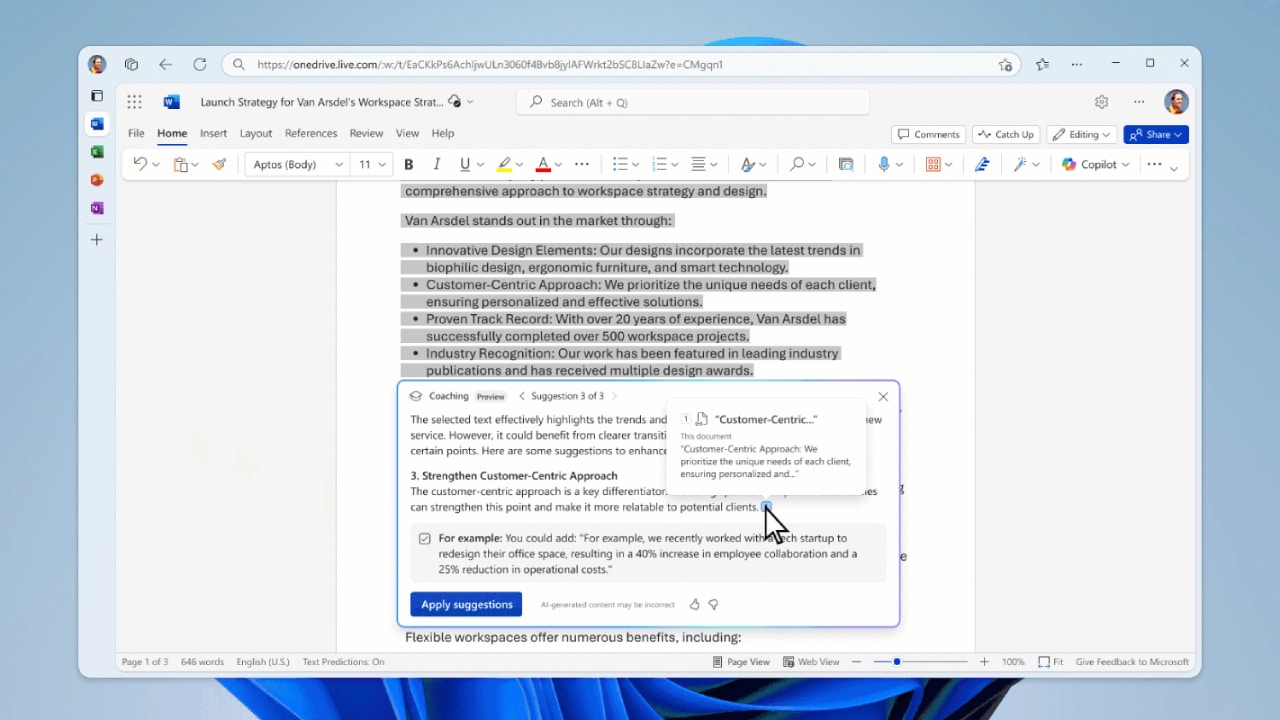This screenshot has width=1280, height=720.
Task: Open the highlight color dropdown arrow
Action: [x=520, y=165]
